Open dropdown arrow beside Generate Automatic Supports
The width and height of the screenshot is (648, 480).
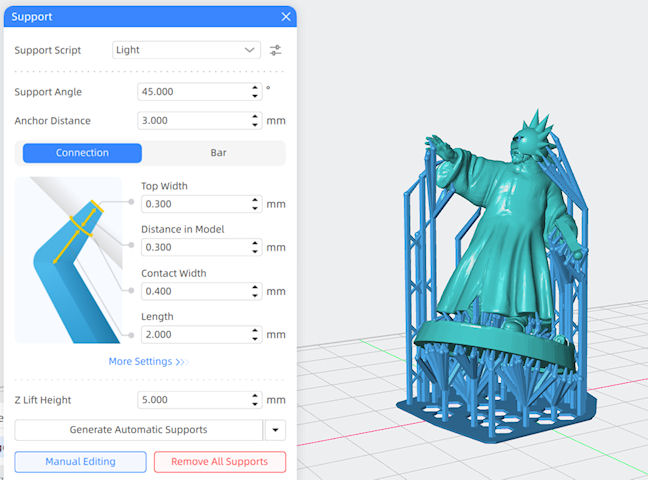coord(275,430)
